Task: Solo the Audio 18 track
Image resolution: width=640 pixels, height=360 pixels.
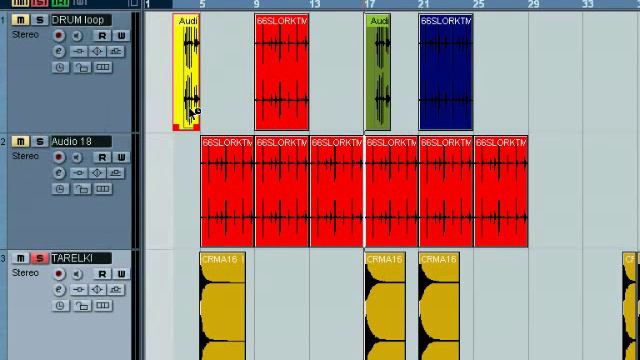Action: (x=40, y=141)
